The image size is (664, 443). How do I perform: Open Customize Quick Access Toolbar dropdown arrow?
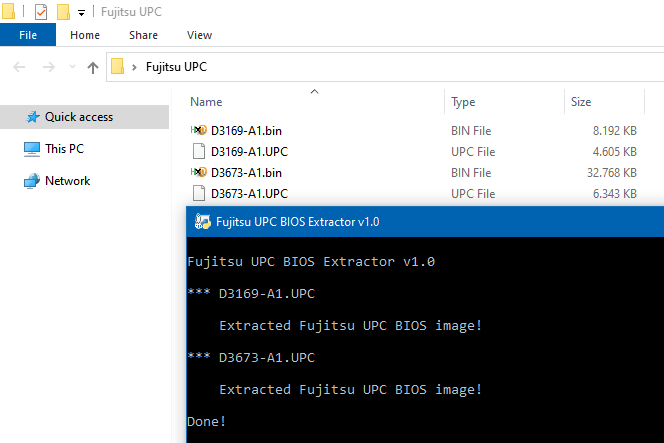(81, 13)
